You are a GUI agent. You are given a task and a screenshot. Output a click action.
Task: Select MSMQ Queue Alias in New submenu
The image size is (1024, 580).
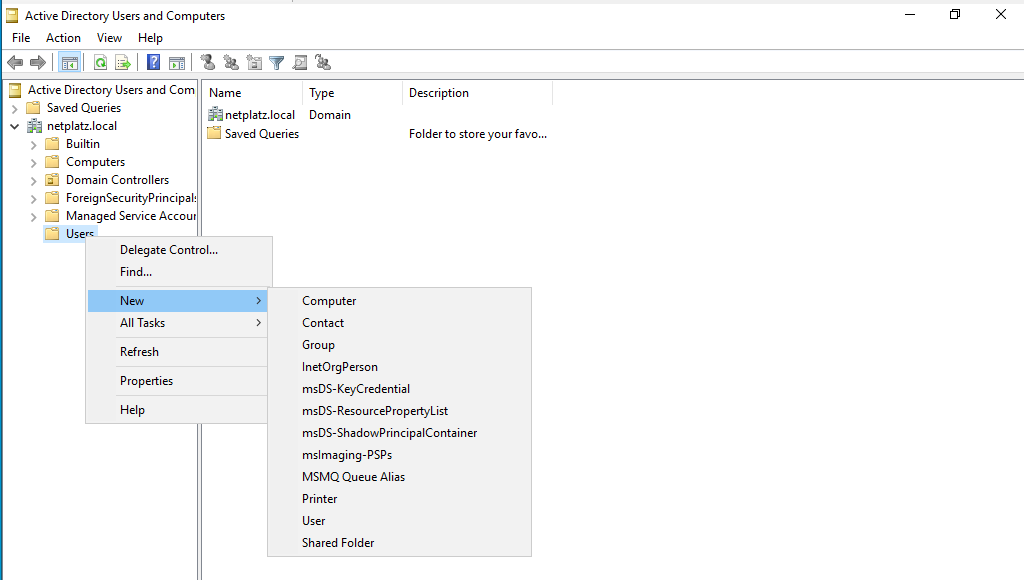(x=400, y=477)
